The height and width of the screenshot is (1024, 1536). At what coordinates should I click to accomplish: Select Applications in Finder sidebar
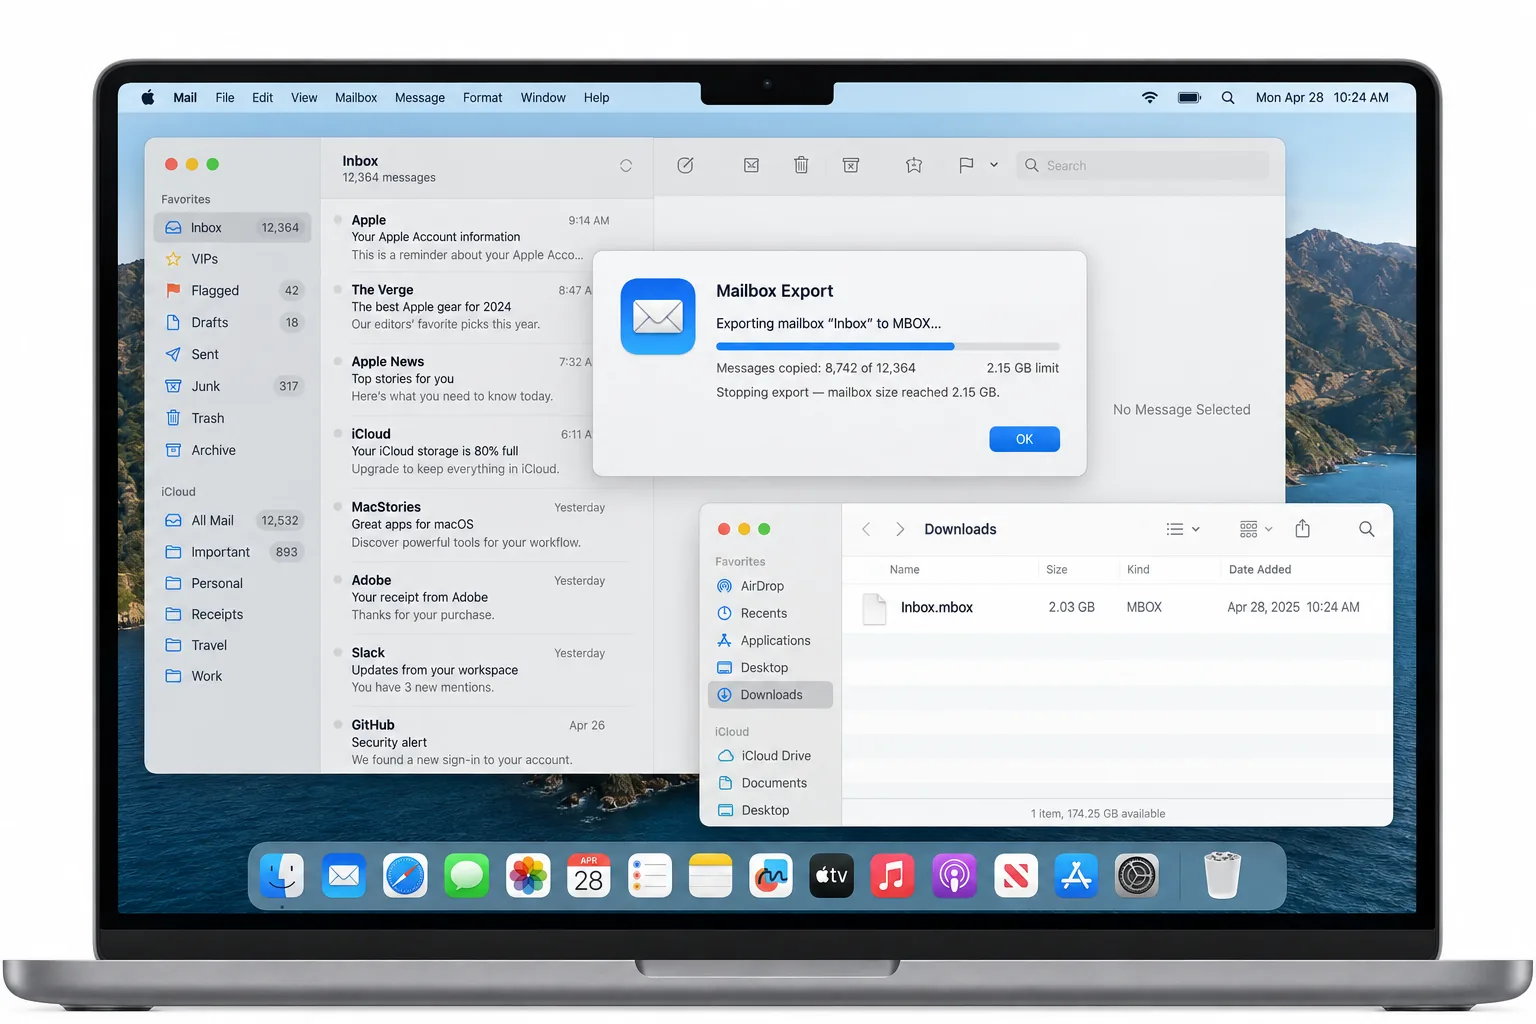click(x=770, y=640)
